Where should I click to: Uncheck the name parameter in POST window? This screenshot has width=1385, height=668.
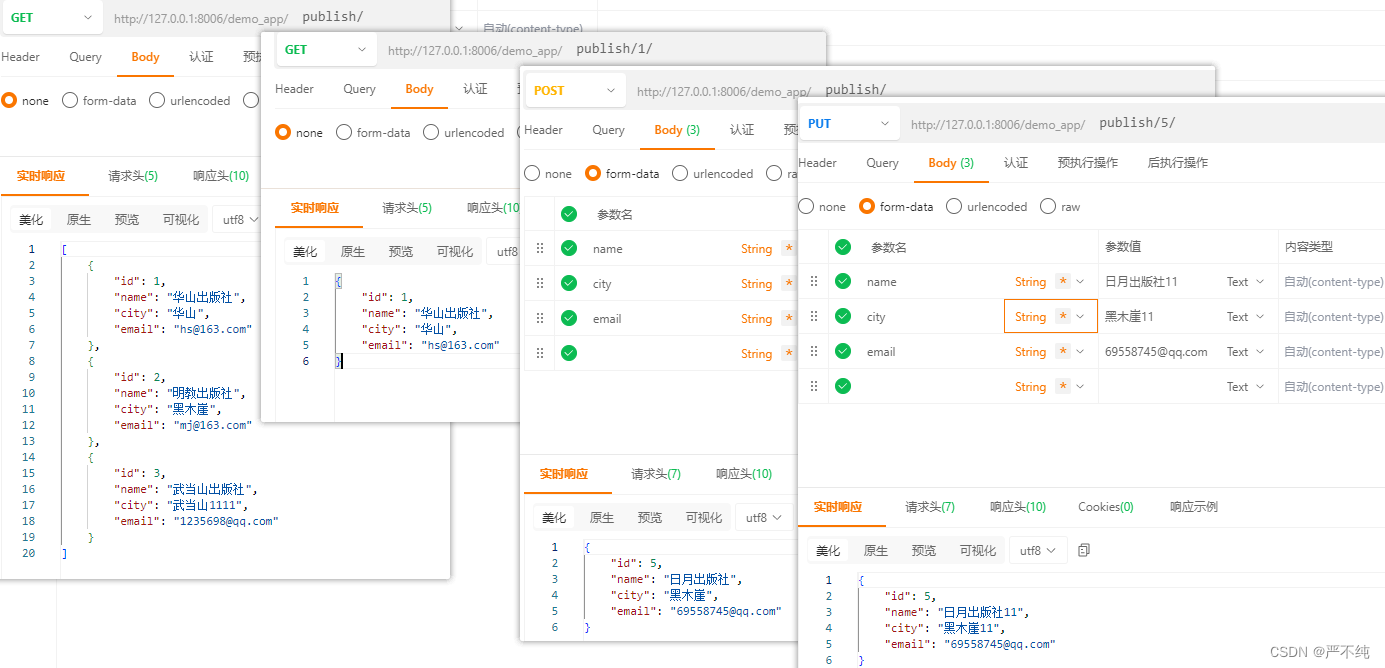(x=569, y=249)
